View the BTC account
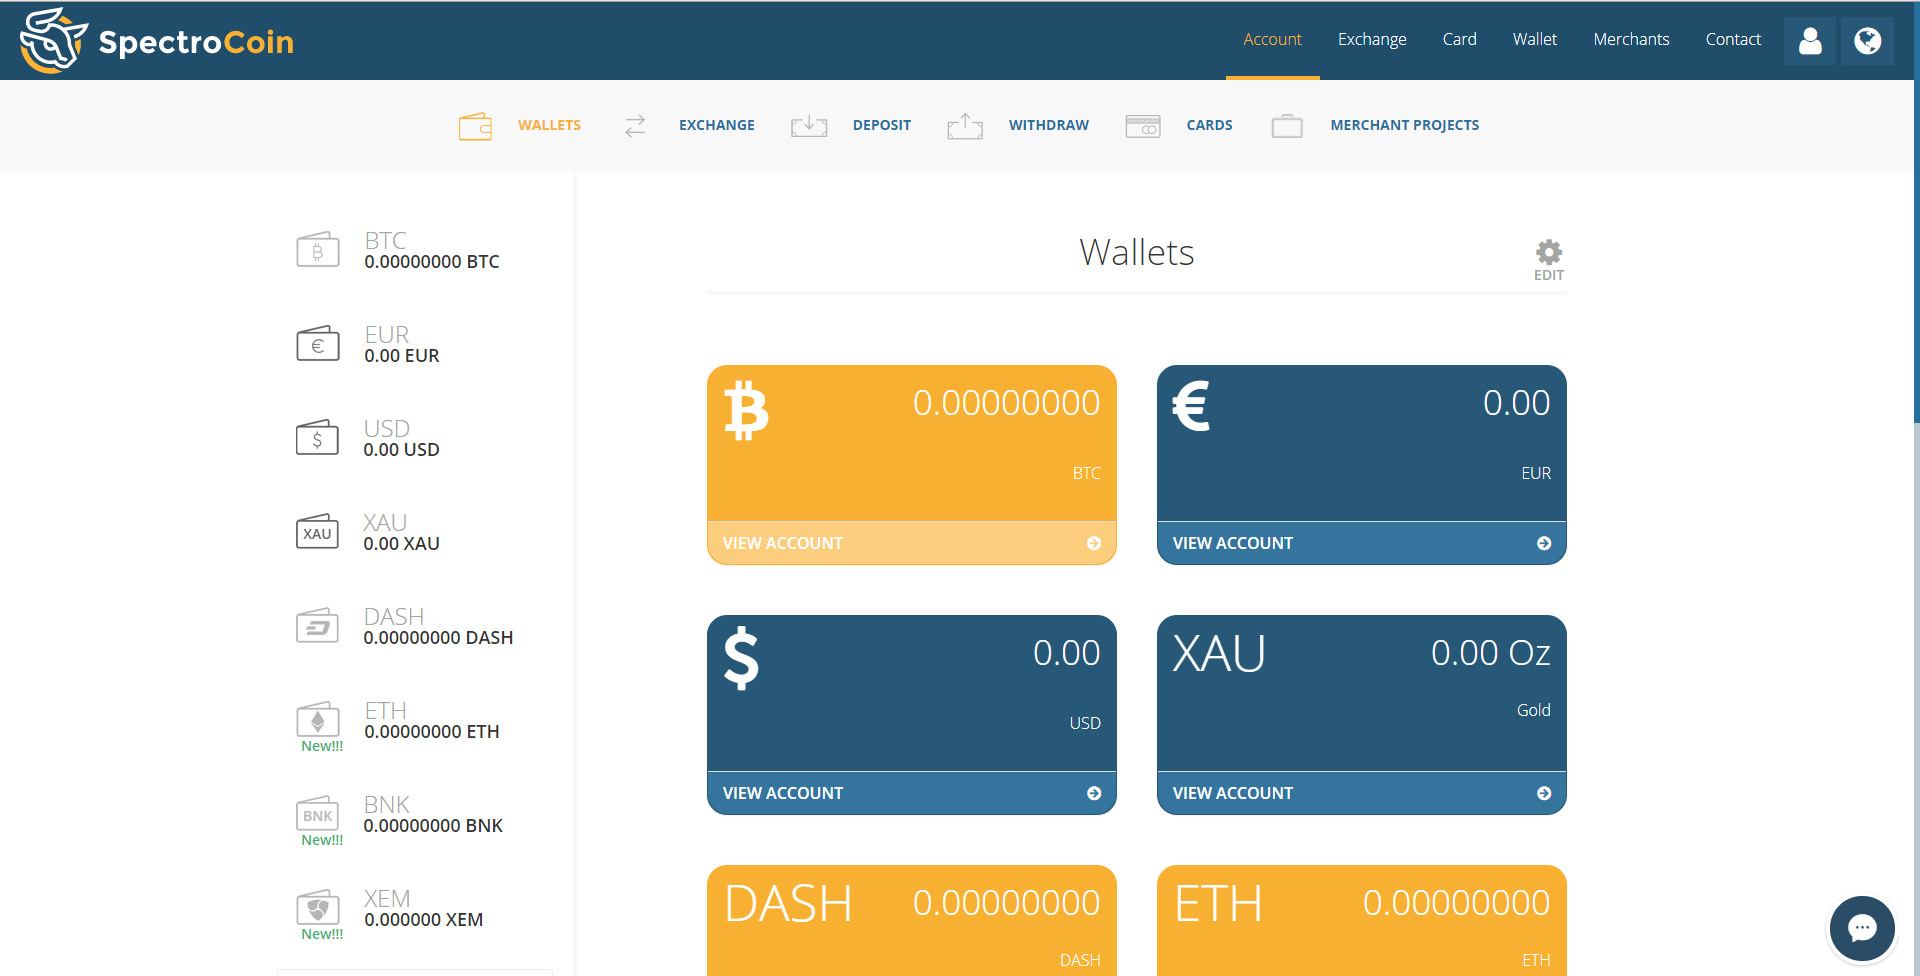 click(x=912, y=543)
